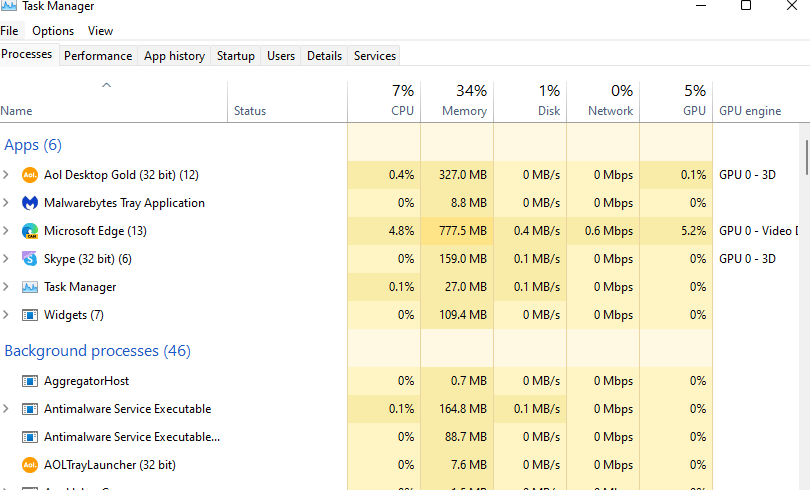Sort processes by the CPU column header
The image size is (810, 490).
[384, 101]
